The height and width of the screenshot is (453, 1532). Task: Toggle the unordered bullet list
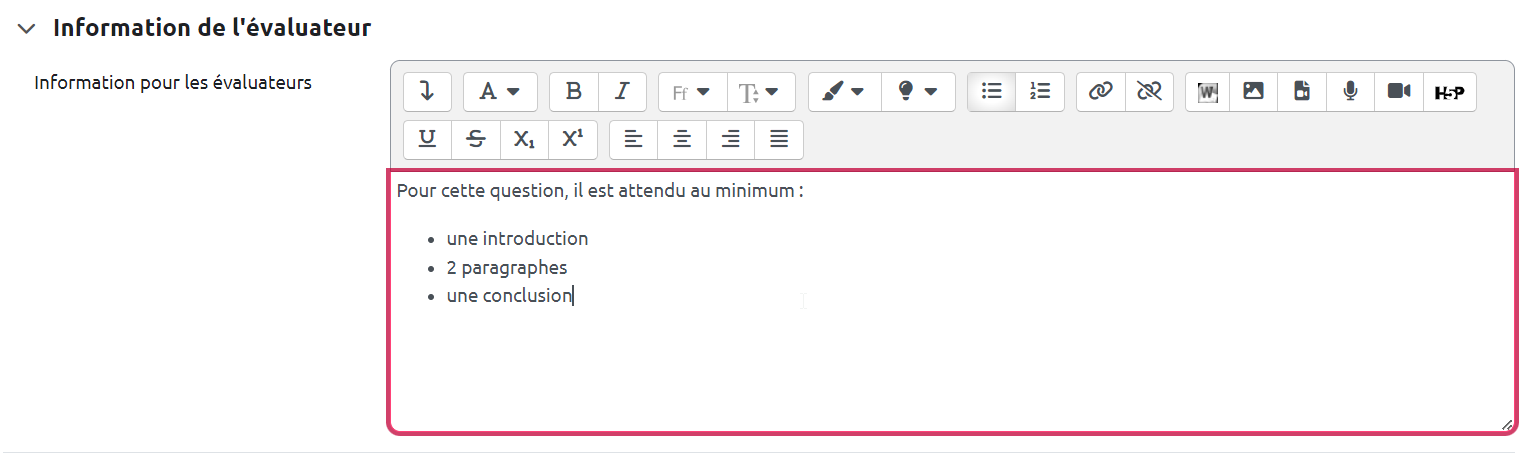point(992,92)
